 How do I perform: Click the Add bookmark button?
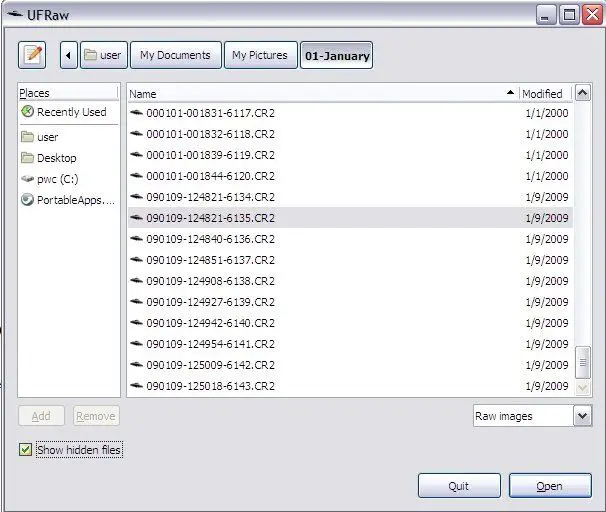[x=41, y=416]
